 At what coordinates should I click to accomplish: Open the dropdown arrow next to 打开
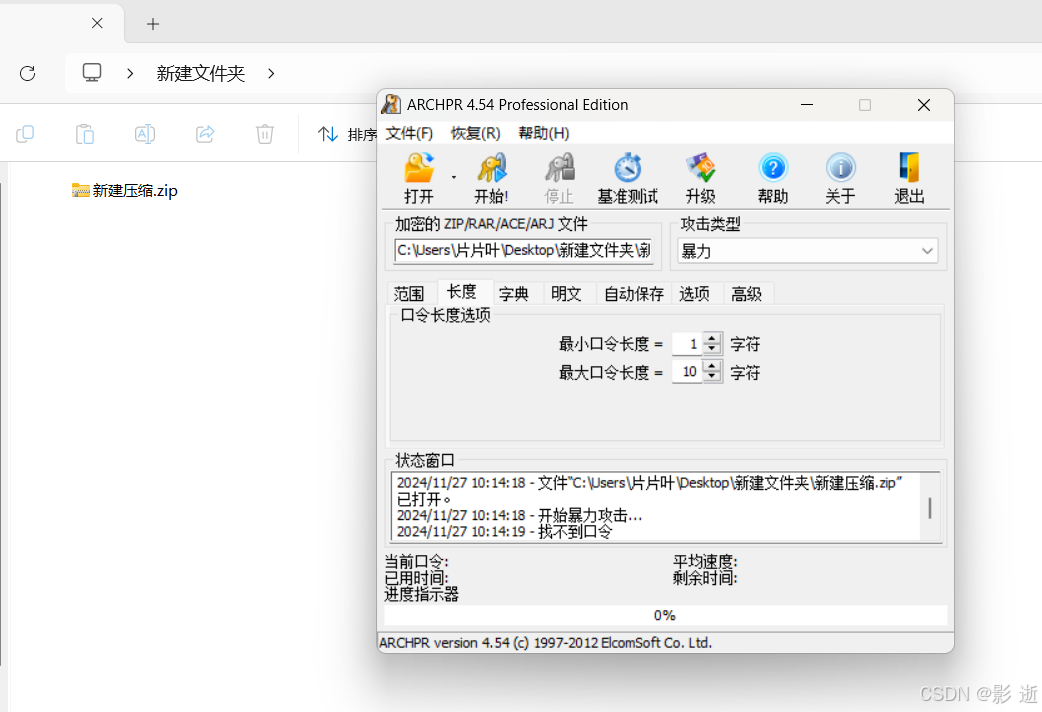454,178
